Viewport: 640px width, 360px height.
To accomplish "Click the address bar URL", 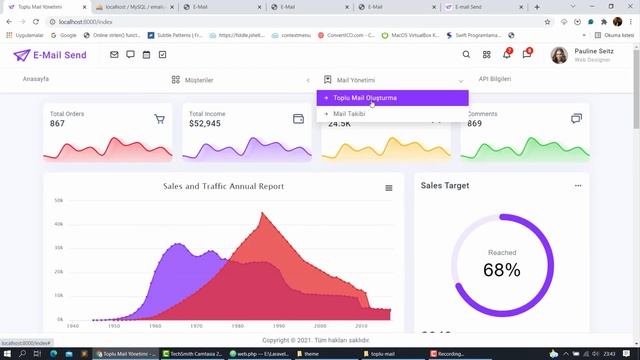I will pos(85,22).
